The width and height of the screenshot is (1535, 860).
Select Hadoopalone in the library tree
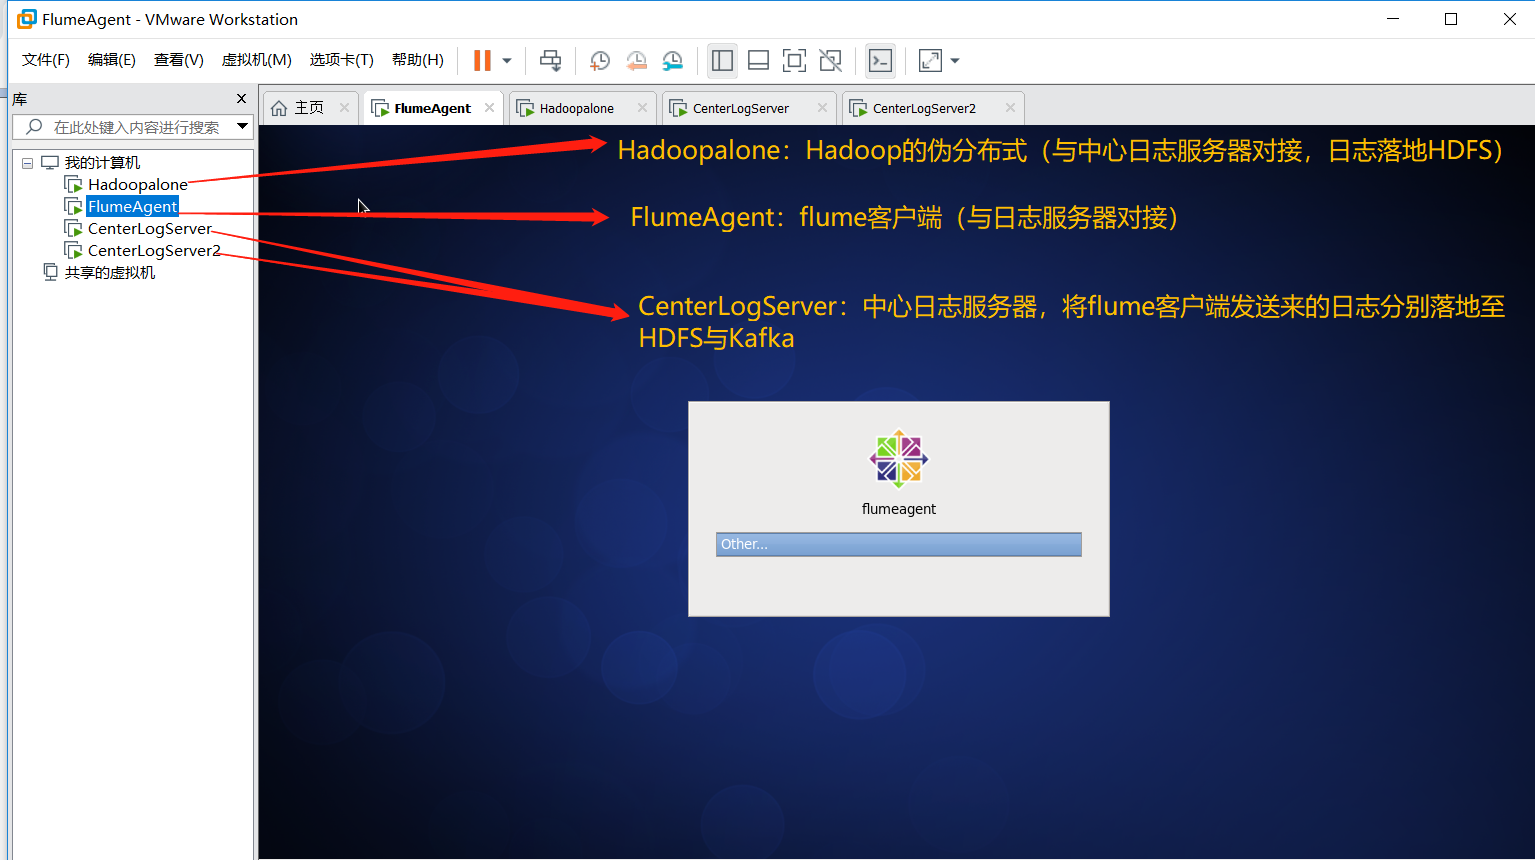(x=138, y=185)
